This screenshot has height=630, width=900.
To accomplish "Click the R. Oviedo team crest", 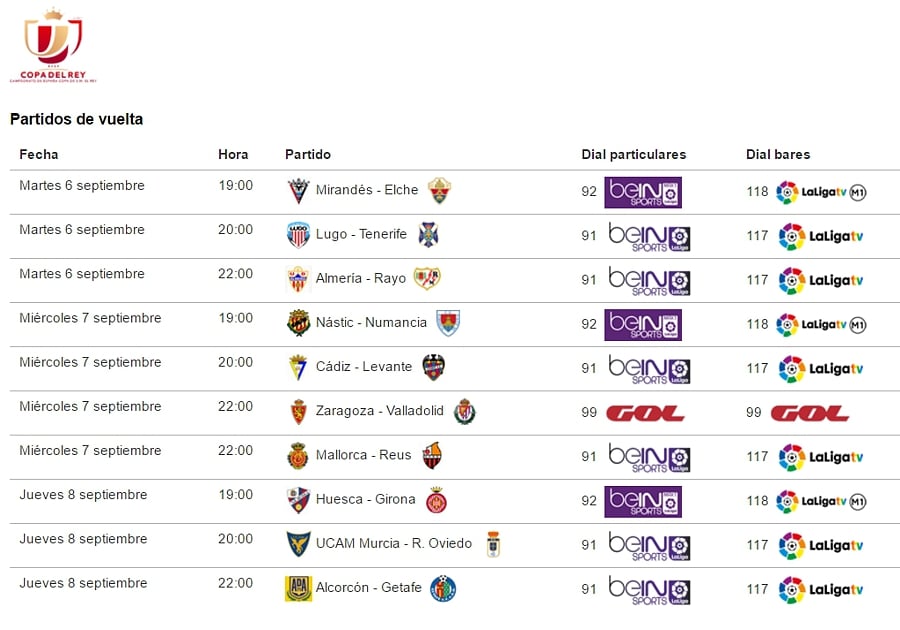I will click(493, 544).
